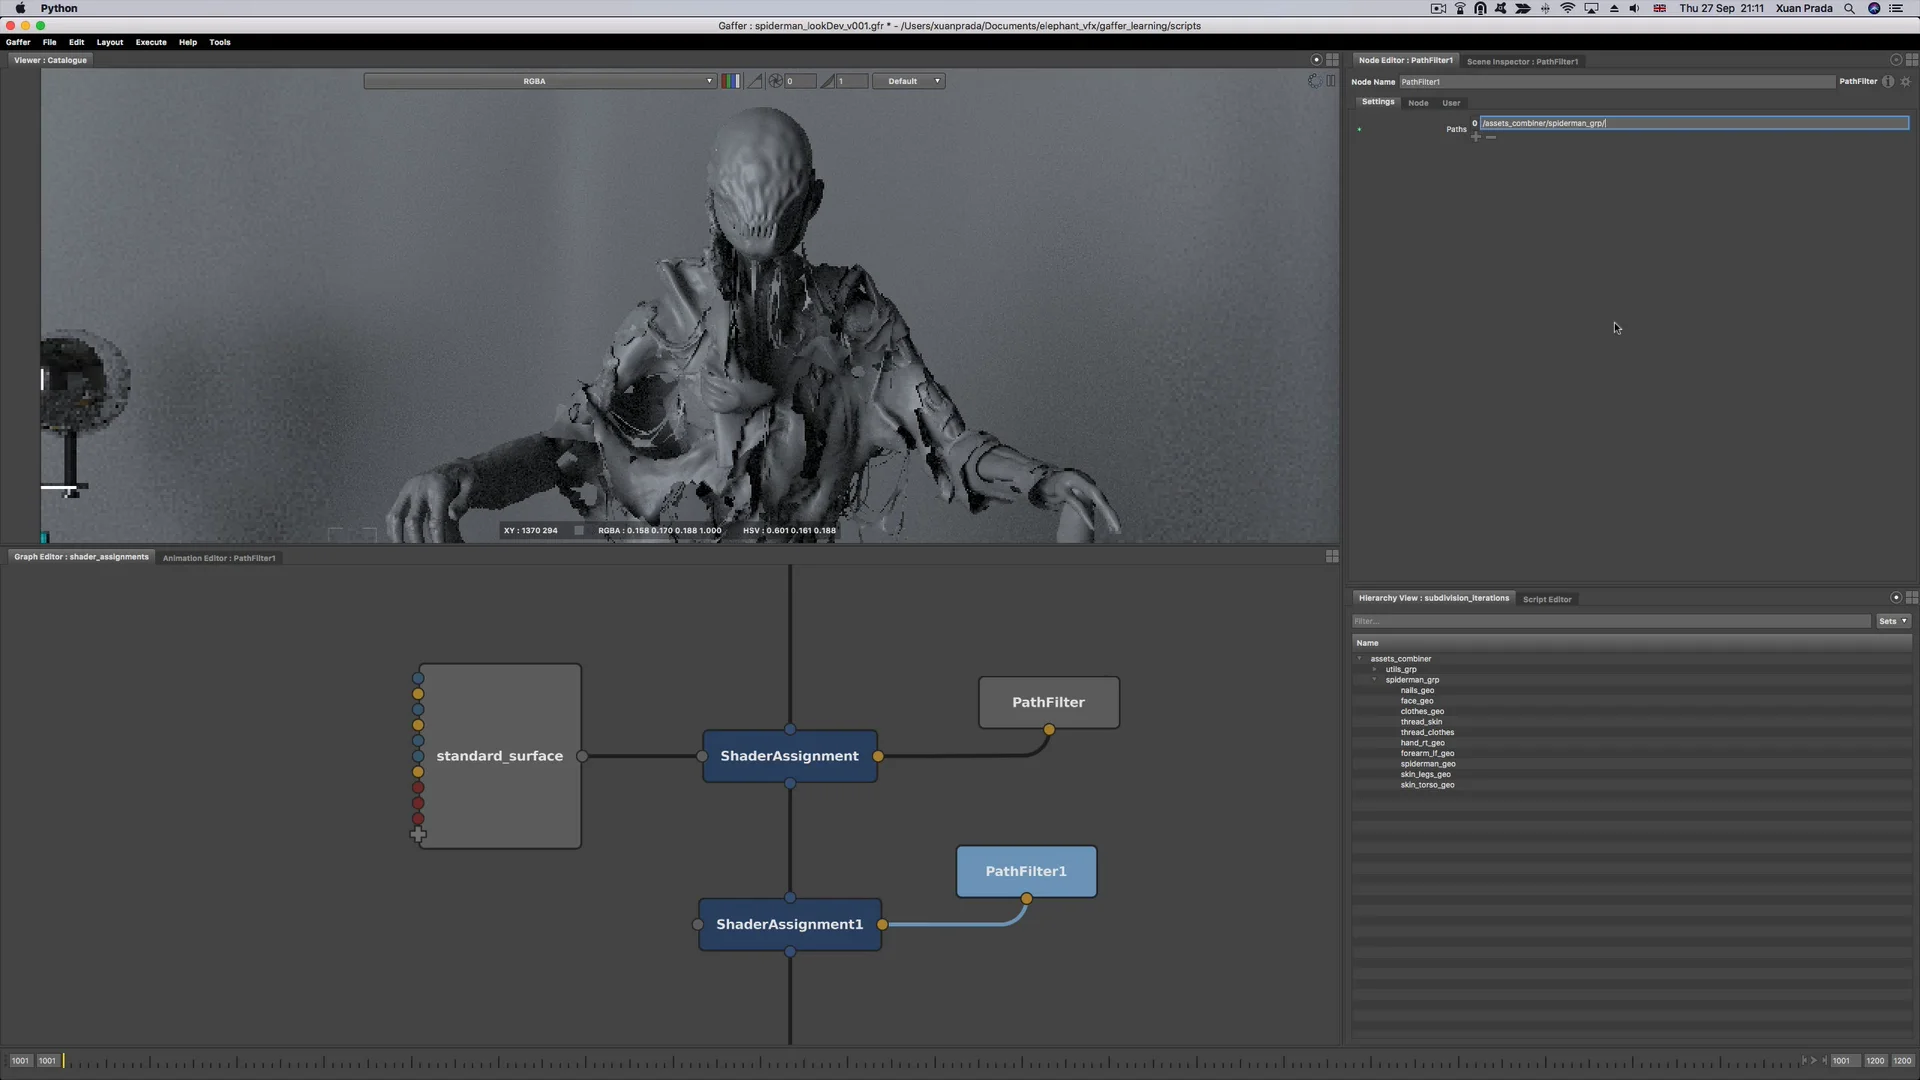The height and width of the screenshot is (1080, 1920).
Task: Click plus on standard_surface node parameters
Action: coord(418,834)
